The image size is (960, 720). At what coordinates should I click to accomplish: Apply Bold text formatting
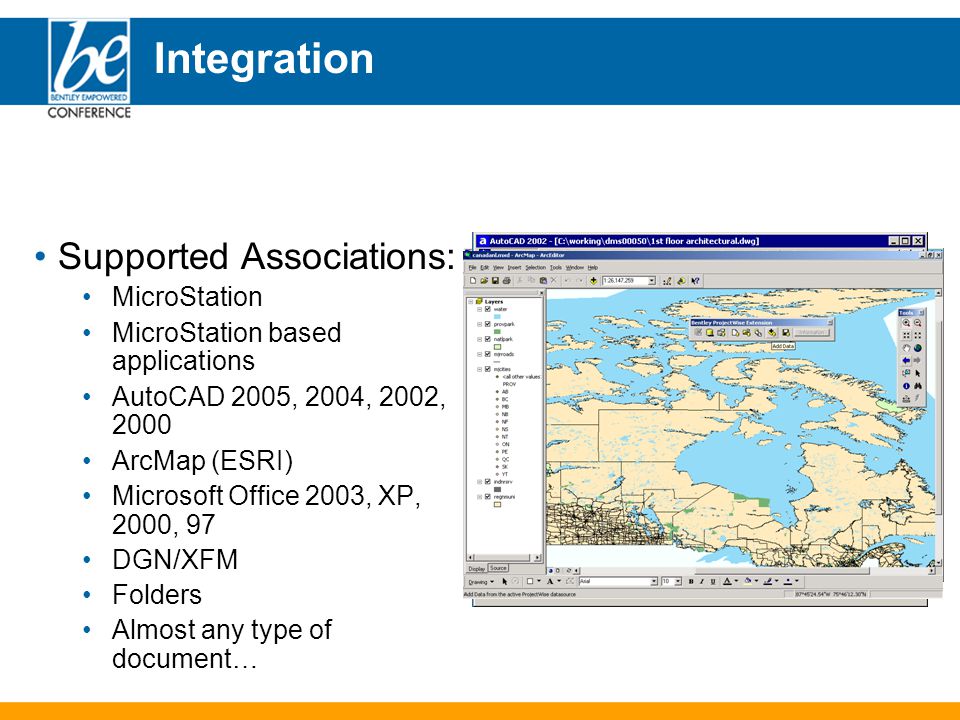coord(691,581)
